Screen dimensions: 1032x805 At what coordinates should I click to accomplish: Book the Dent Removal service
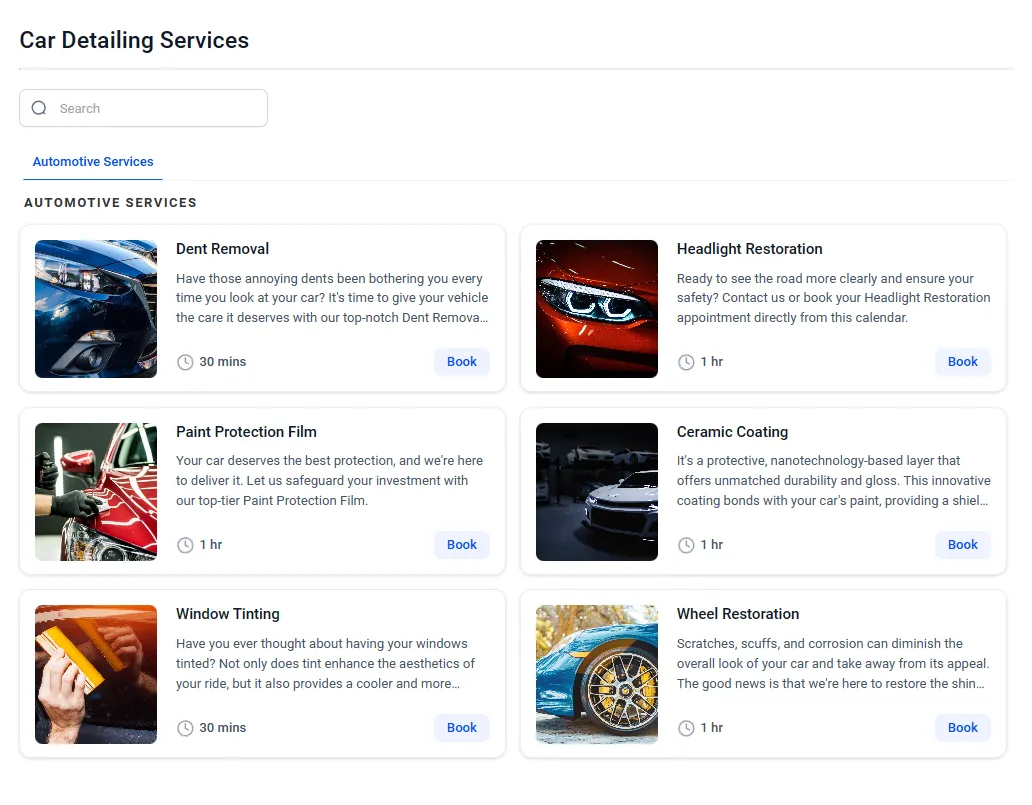(x=461, y=362)
